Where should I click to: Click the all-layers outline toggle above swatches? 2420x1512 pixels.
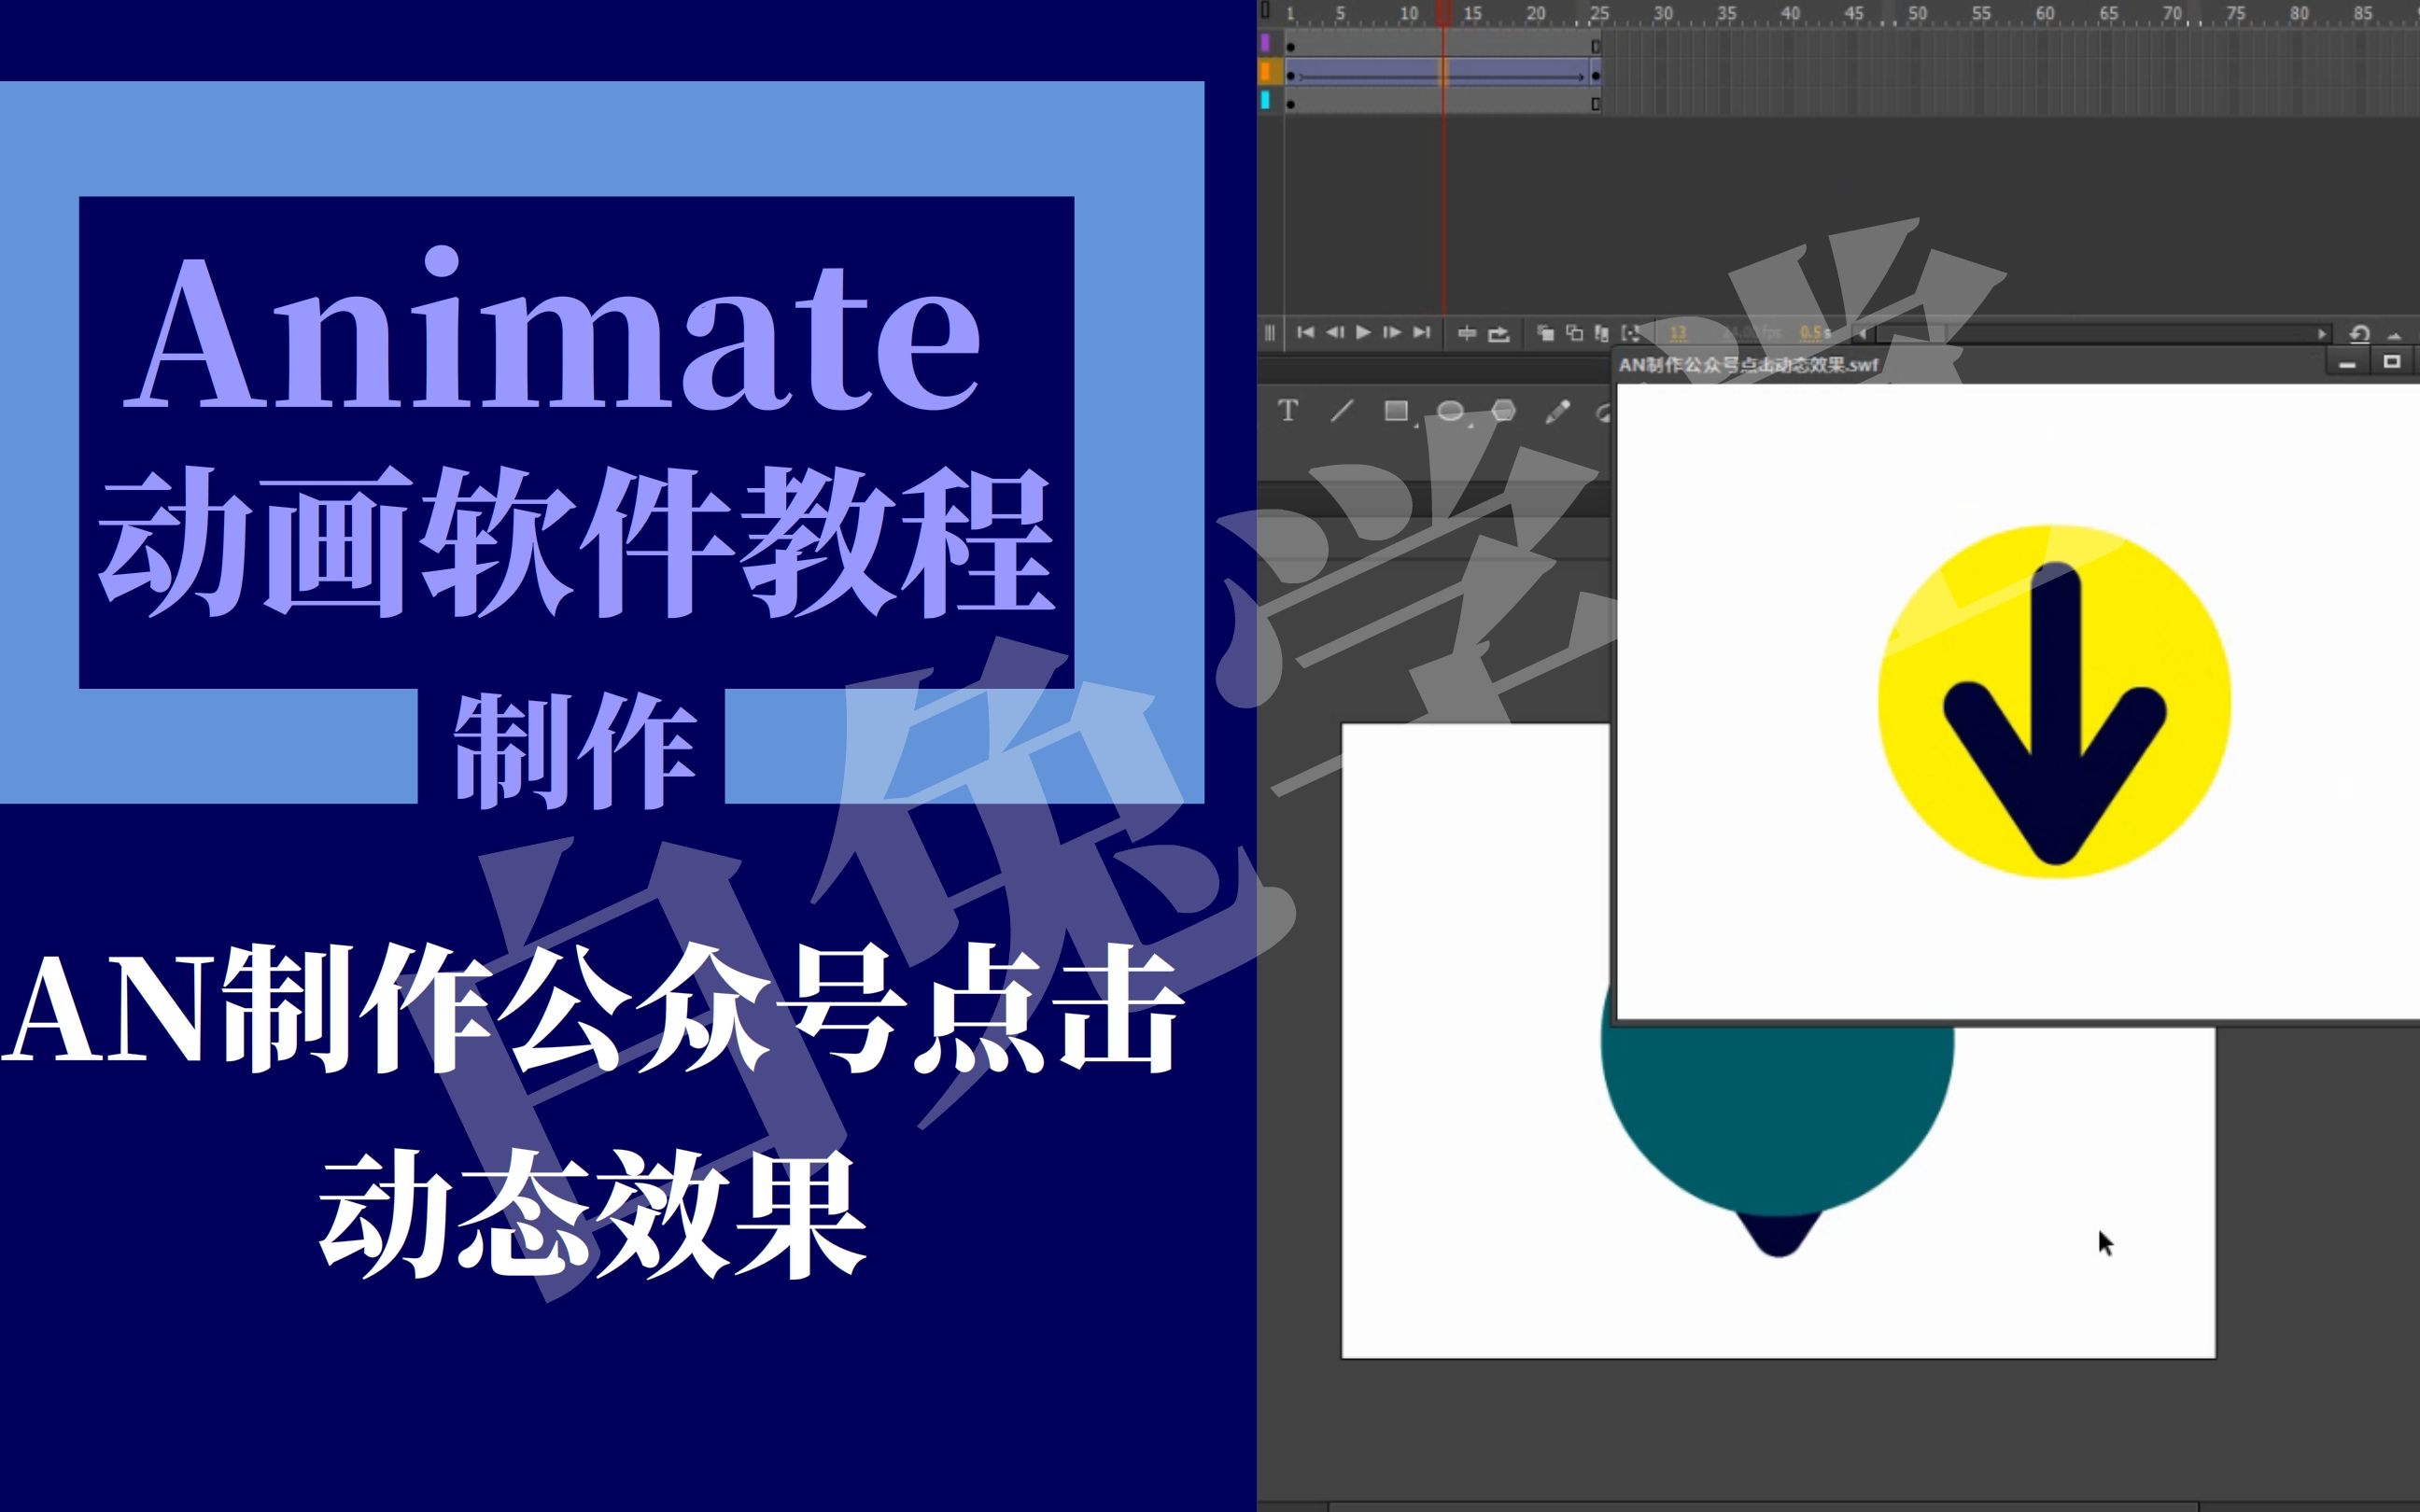[1265, 11]
